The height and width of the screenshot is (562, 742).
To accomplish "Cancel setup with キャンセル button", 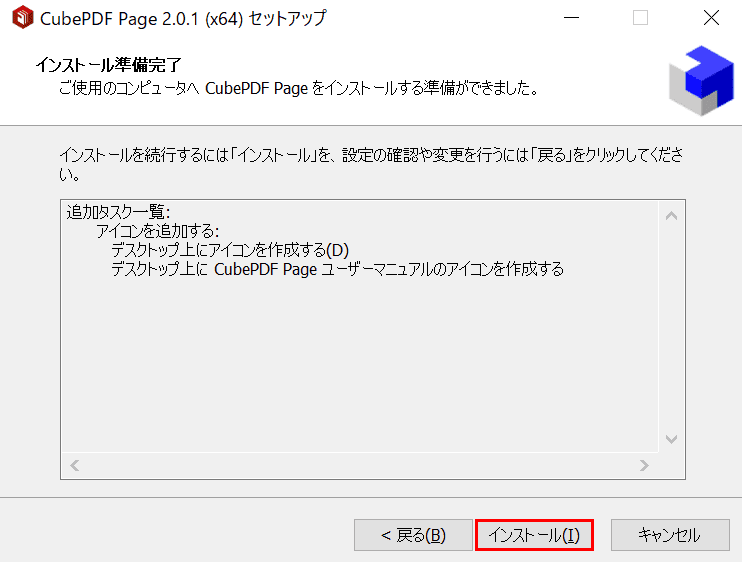I will click(x=670, y=535).
